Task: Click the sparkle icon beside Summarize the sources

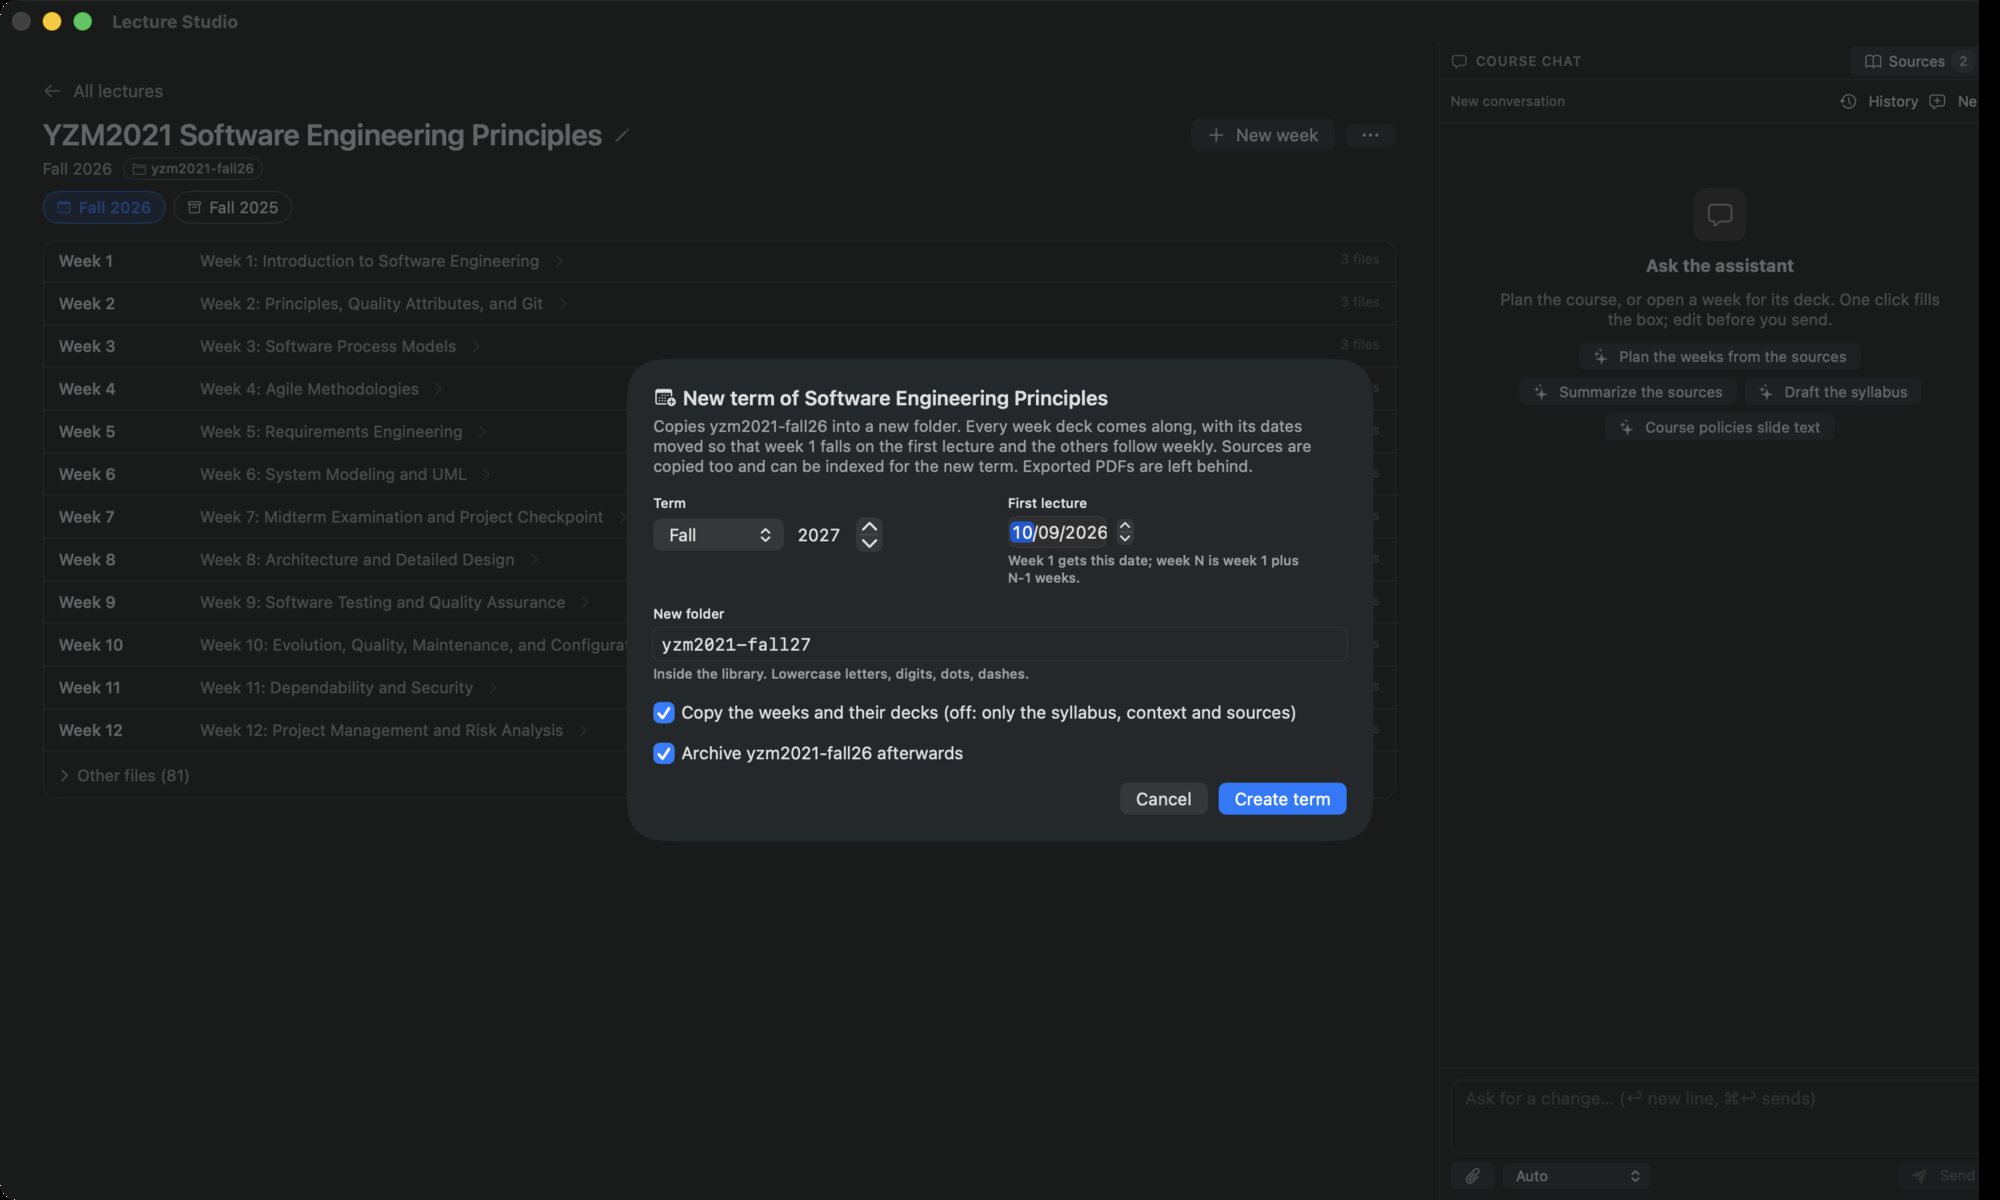Action: pos(1540,392)
